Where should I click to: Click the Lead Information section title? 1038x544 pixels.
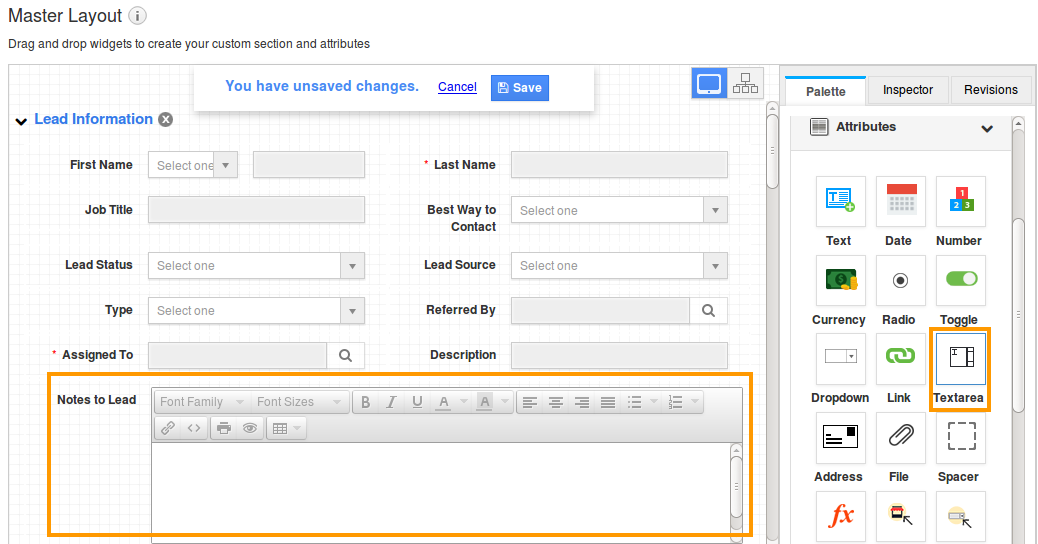(93, 119)
